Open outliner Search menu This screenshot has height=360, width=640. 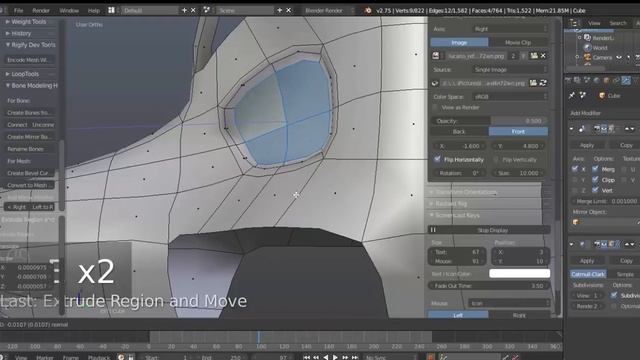coord(617,23)
